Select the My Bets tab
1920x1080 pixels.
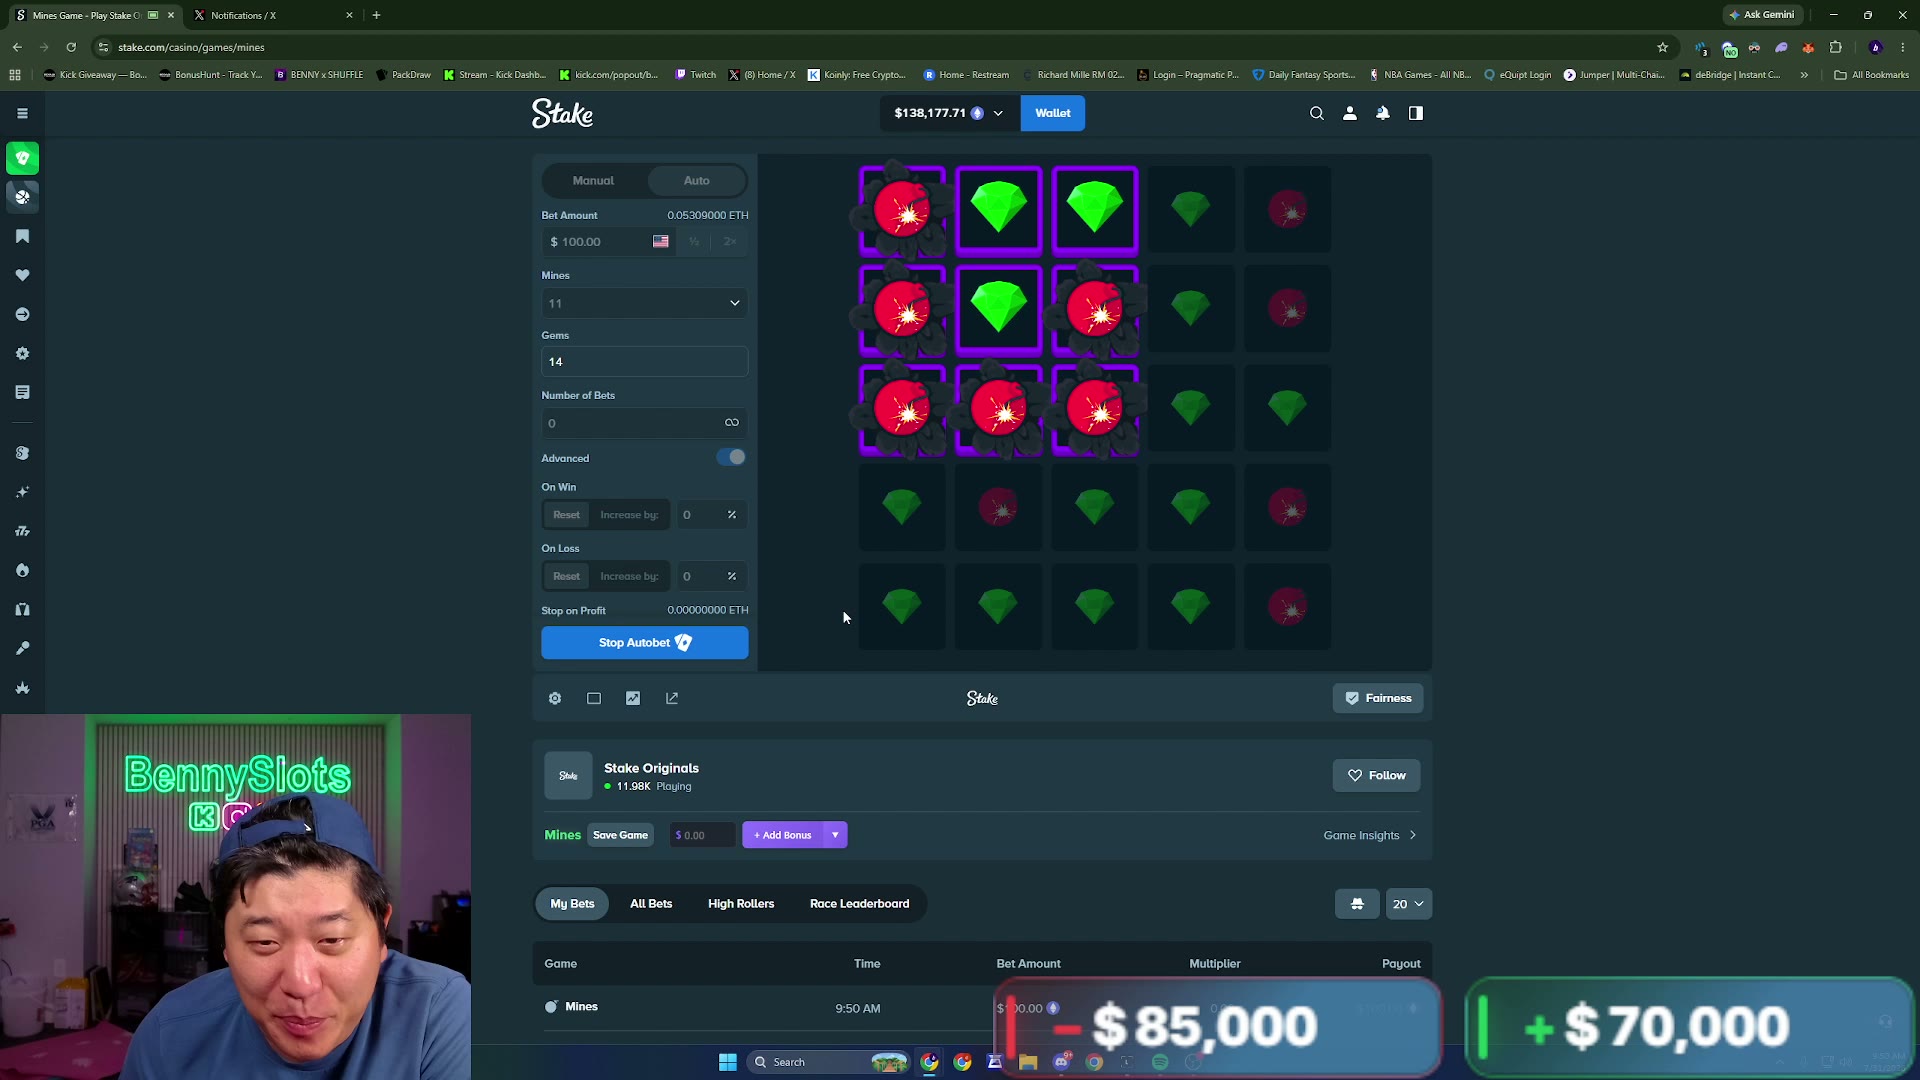click(572, 904)
